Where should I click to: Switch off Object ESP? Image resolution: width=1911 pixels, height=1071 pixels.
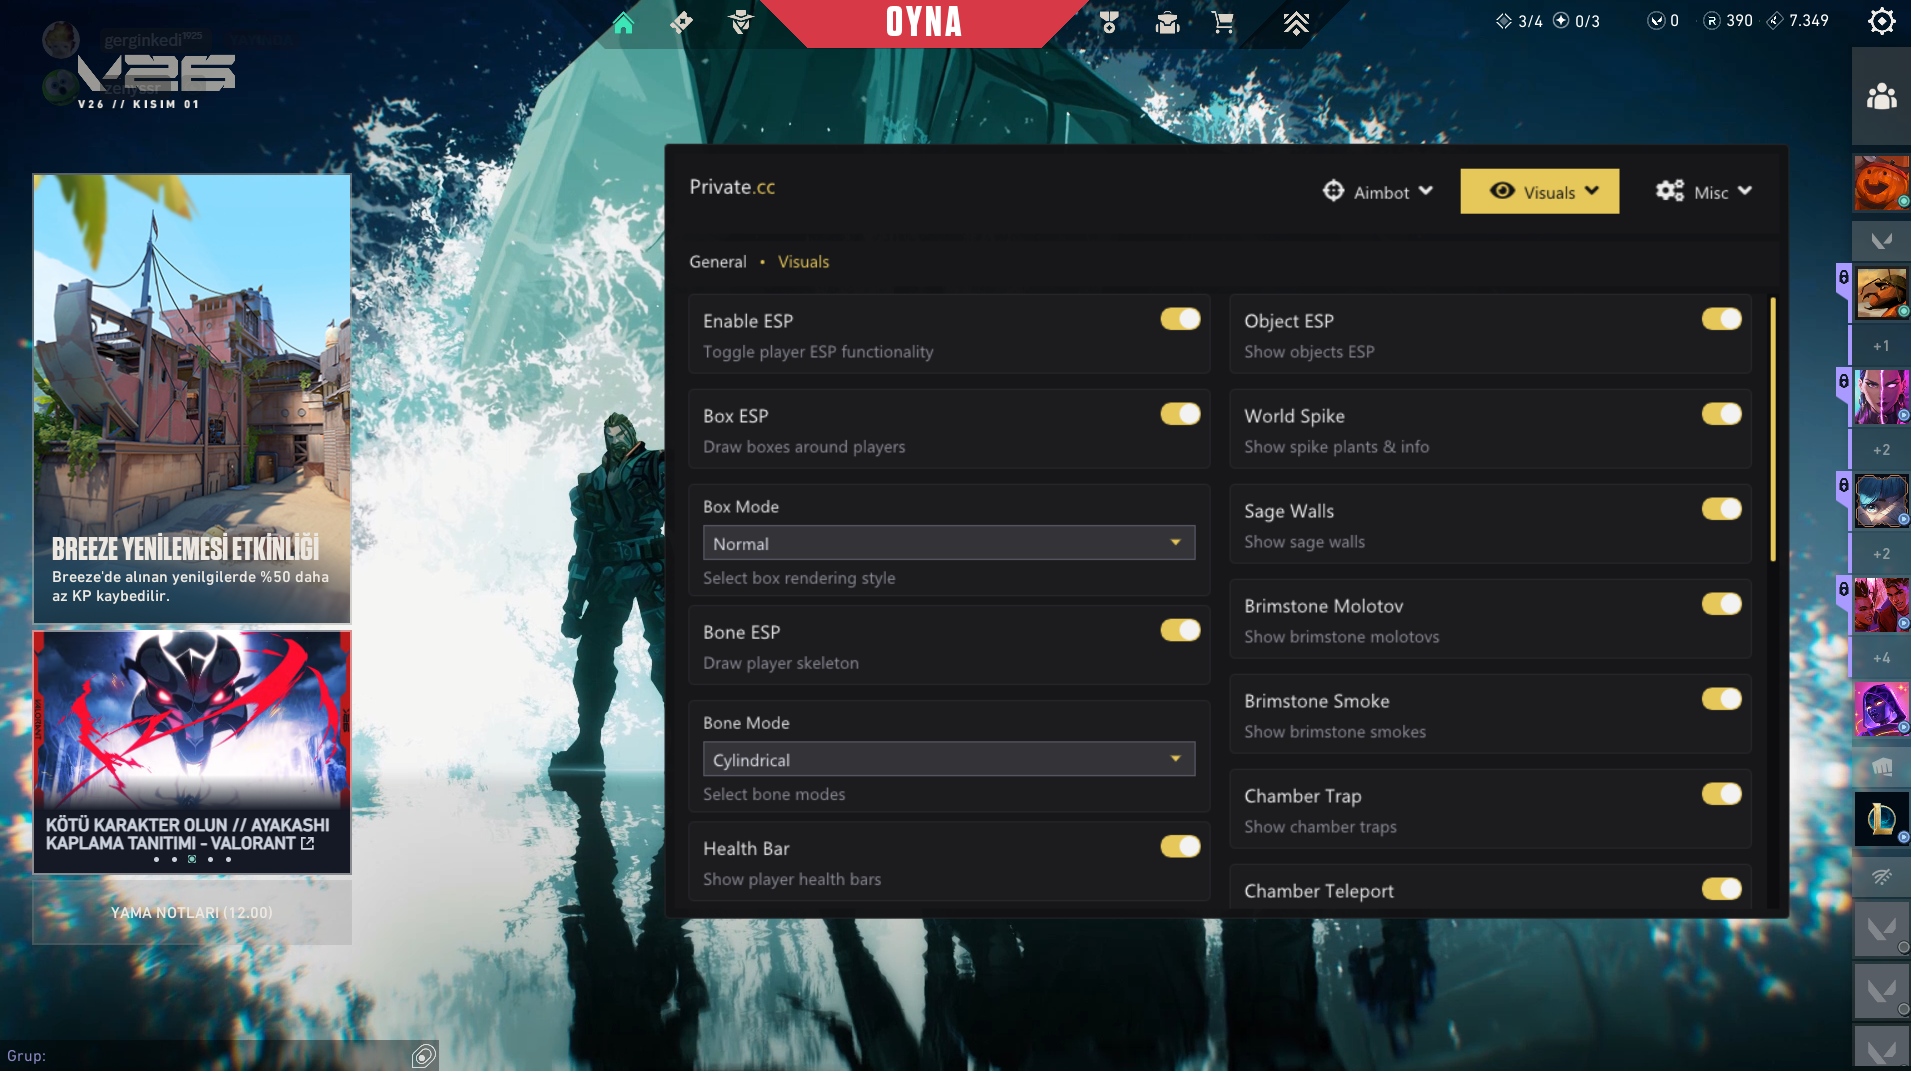1721,319
